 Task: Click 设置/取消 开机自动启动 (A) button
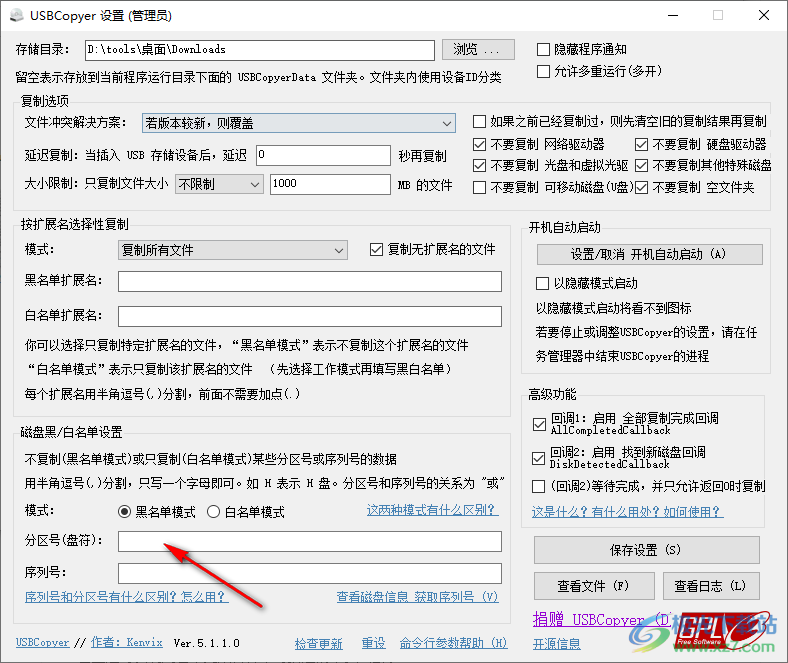(649, 254)
